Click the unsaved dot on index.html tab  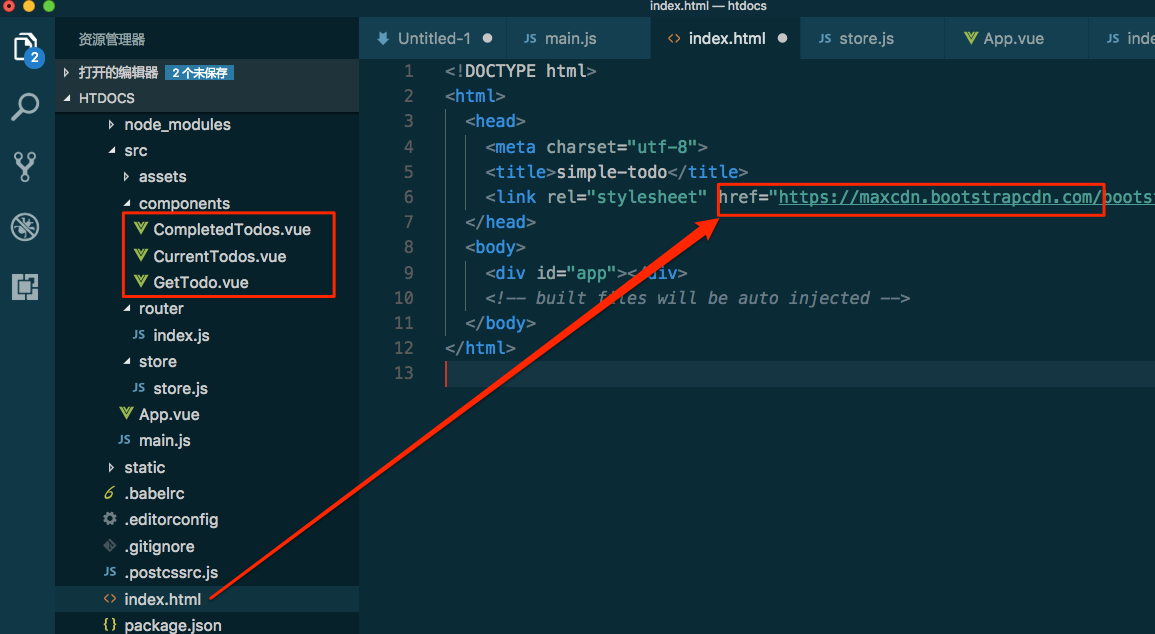[x=782, y=38]
